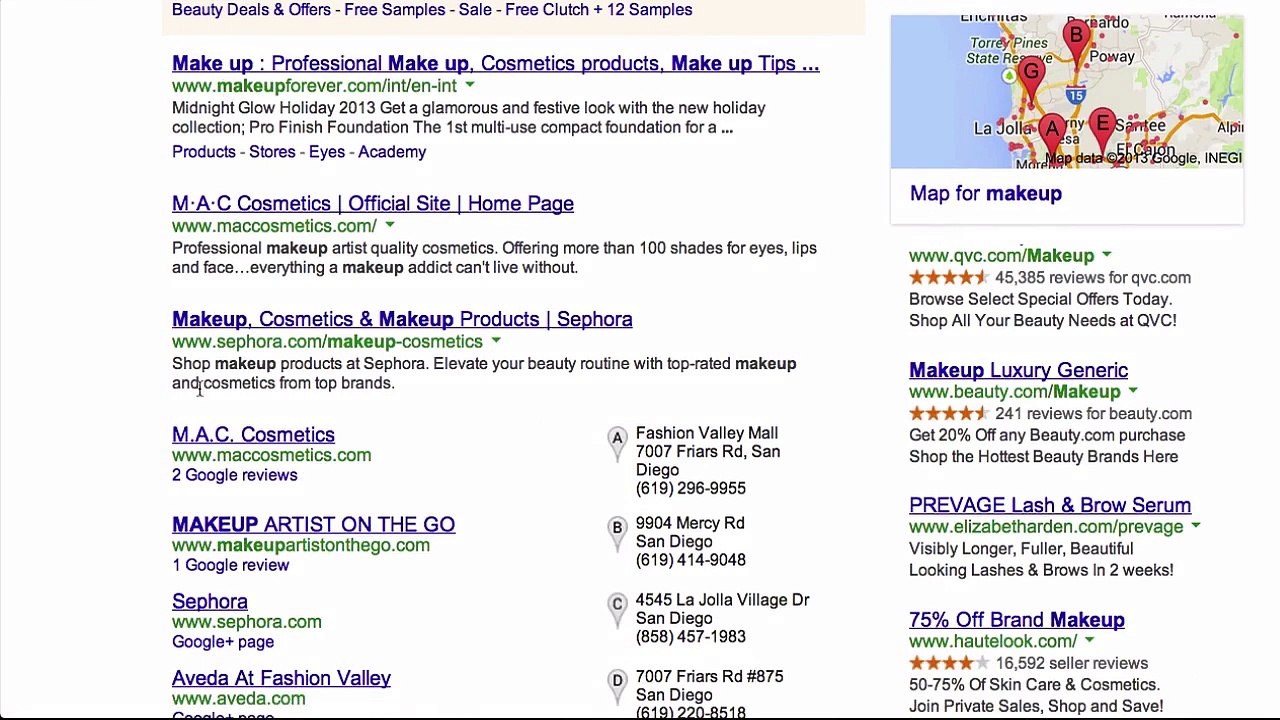Select red marker G on the map thumbnail
This screenshot has height=720, width=1280.
pyautogui.click(x=1031, y=77)
